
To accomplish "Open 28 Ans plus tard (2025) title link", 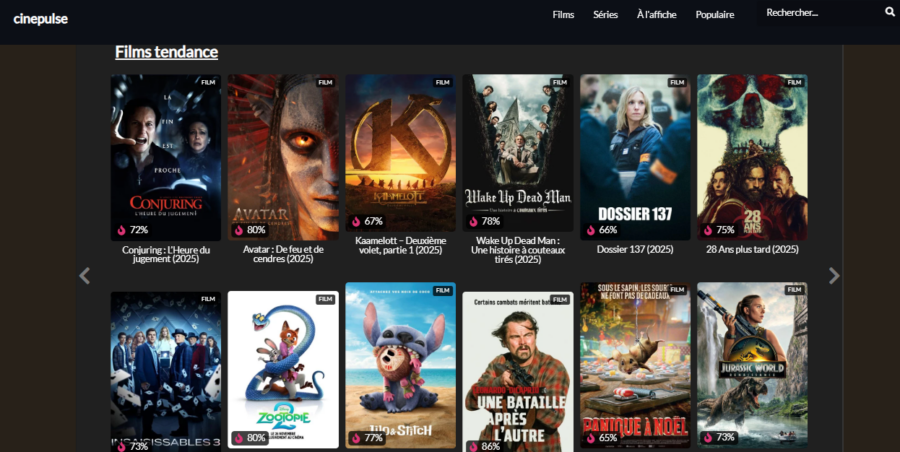I will click(x=752, y=250).
